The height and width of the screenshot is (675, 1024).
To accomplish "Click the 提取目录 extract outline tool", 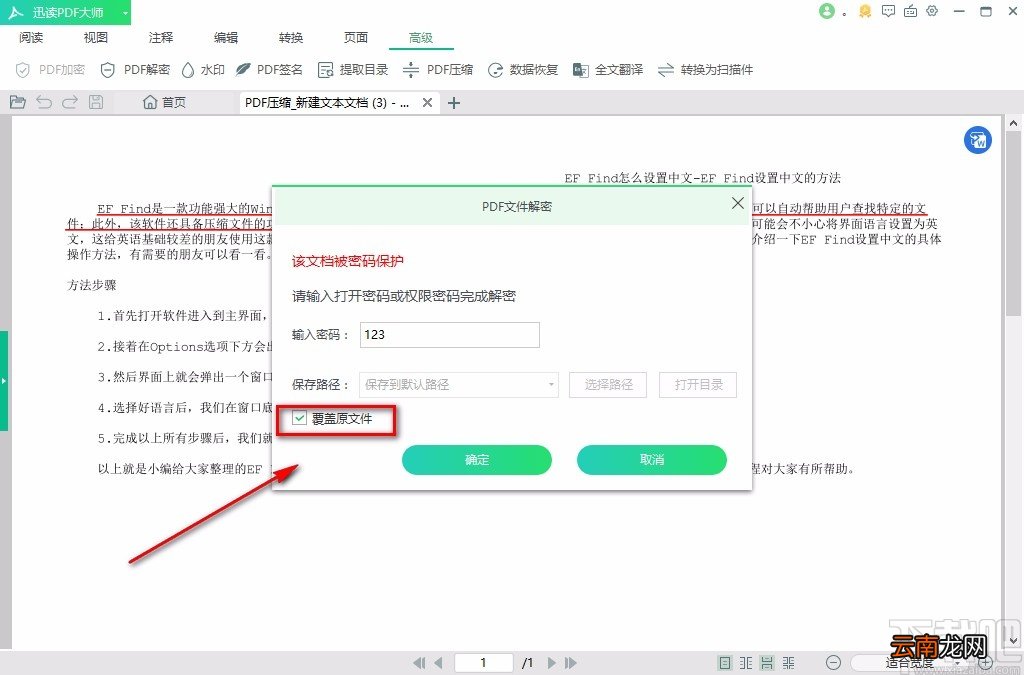I will pos(353,70).
